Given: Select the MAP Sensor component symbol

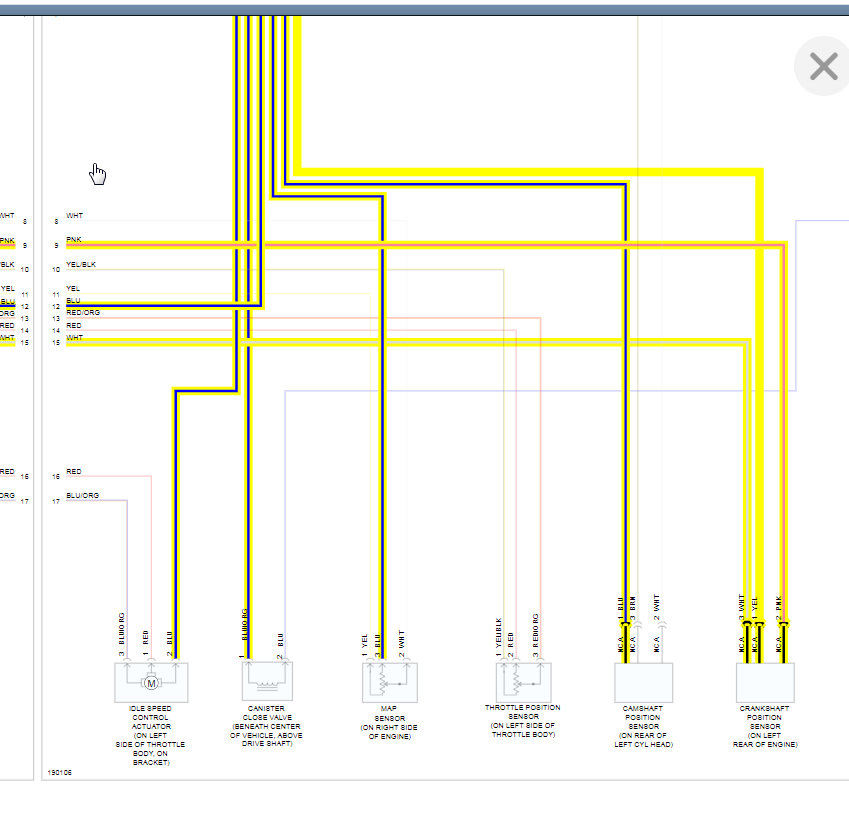Looking at the screenshot, I should coord(390,682).
